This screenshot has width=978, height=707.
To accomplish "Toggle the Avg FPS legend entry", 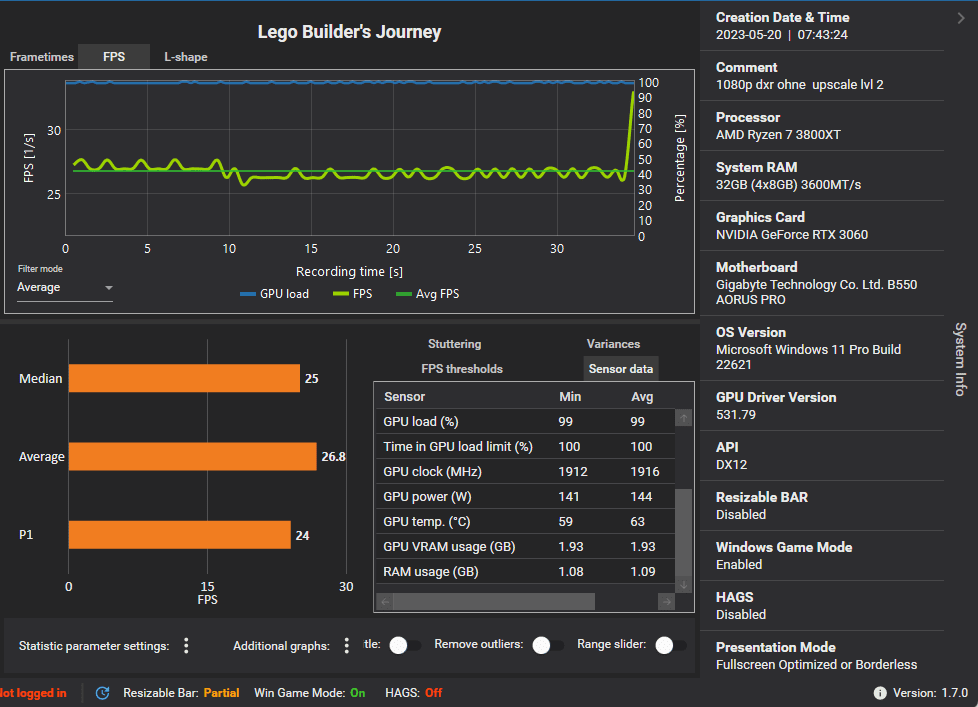I will pos(428,294).
